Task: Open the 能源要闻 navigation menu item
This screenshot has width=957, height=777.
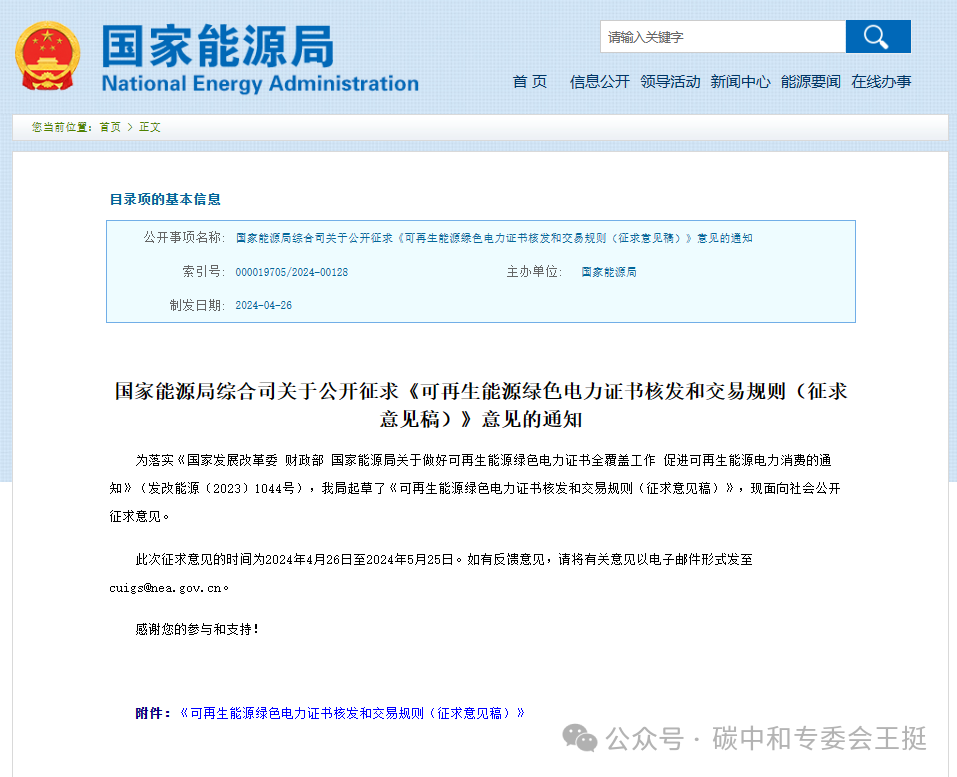Action: [x=810, y=82]
